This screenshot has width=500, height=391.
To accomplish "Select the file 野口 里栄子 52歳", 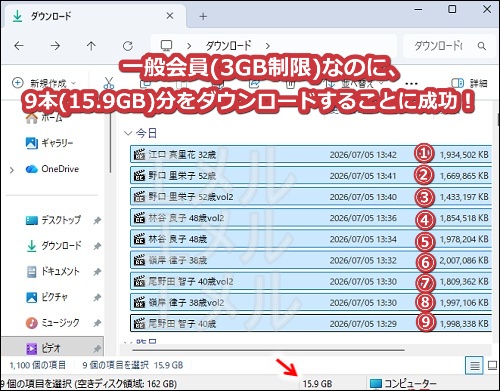I will pyautogui.click(x=311, y=175).
